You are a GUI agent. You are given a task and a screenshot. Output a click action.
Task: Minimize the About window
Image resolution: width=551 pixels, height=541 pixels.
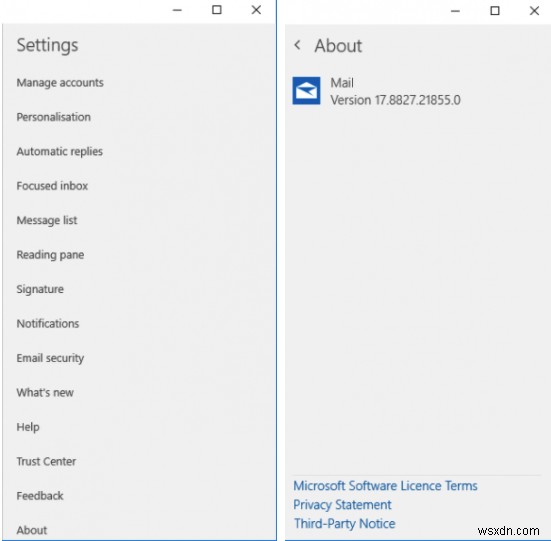[455, 11]
